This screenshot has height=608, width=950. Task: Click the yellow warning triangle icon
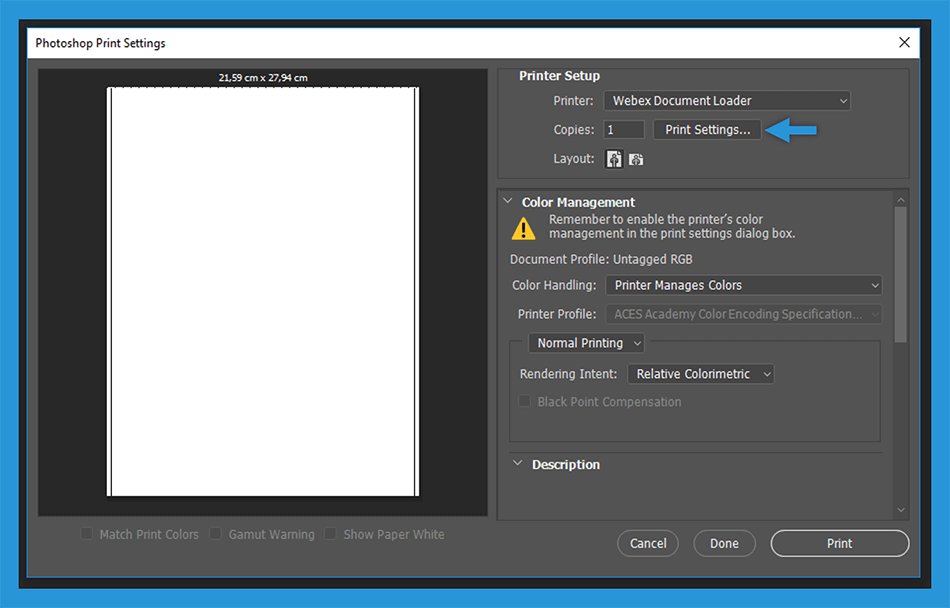click(x=524, y=228)
